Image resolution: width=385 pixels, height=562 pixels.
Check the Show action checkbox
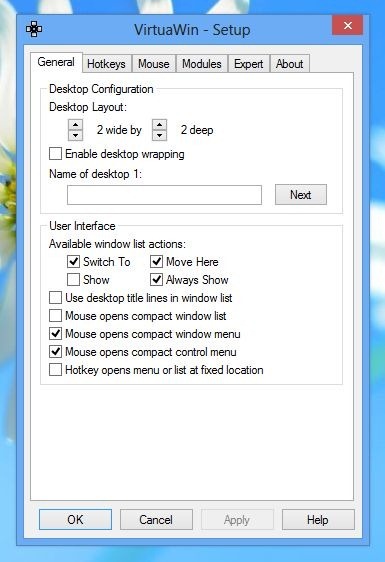tap(73, 280)
